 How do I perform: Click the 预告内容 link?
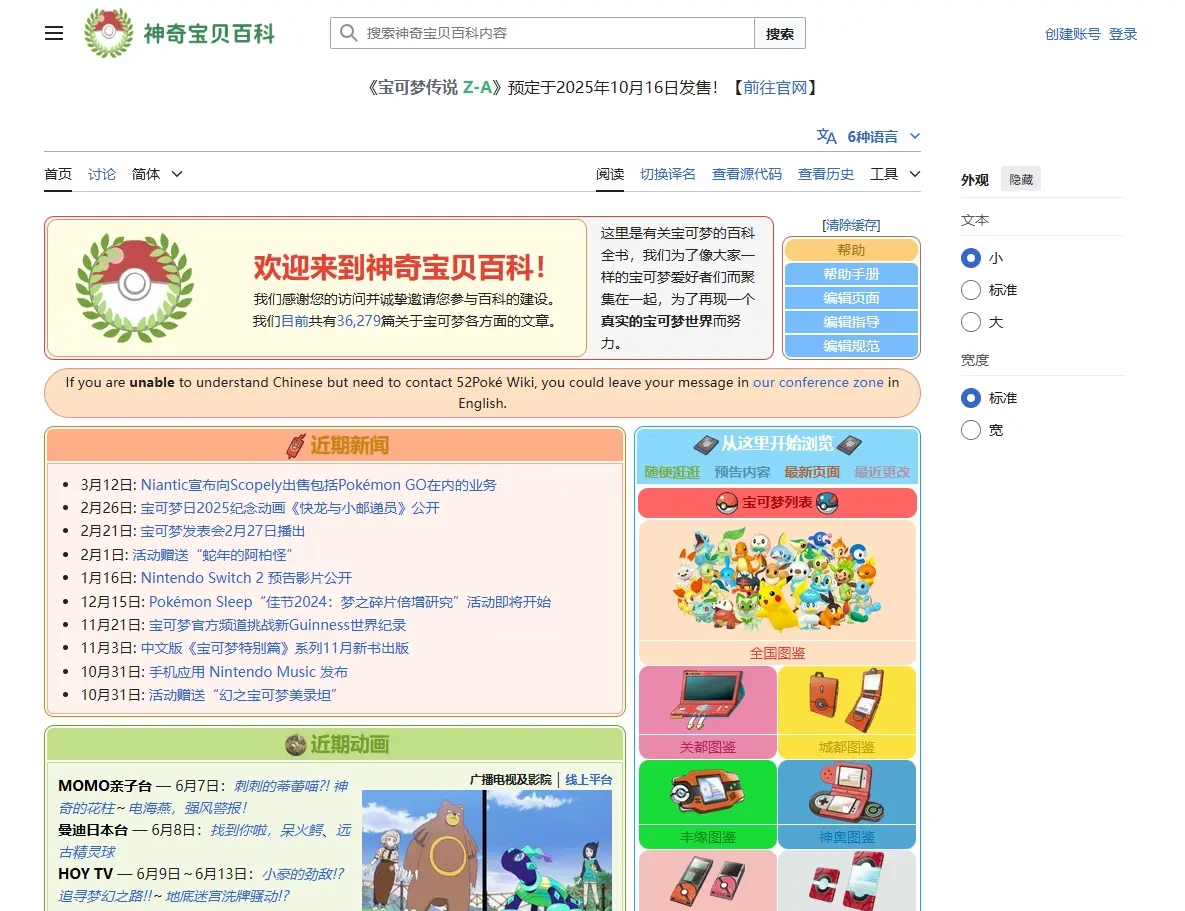[742, 472]
